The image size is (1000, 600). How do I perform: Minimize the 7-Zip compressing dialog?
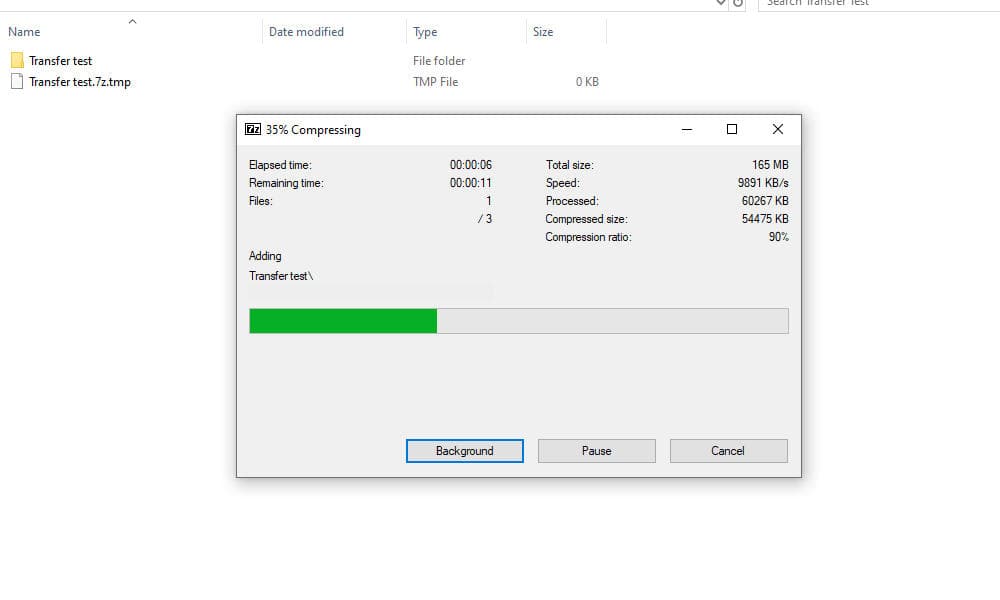click(x=687, y=129)
